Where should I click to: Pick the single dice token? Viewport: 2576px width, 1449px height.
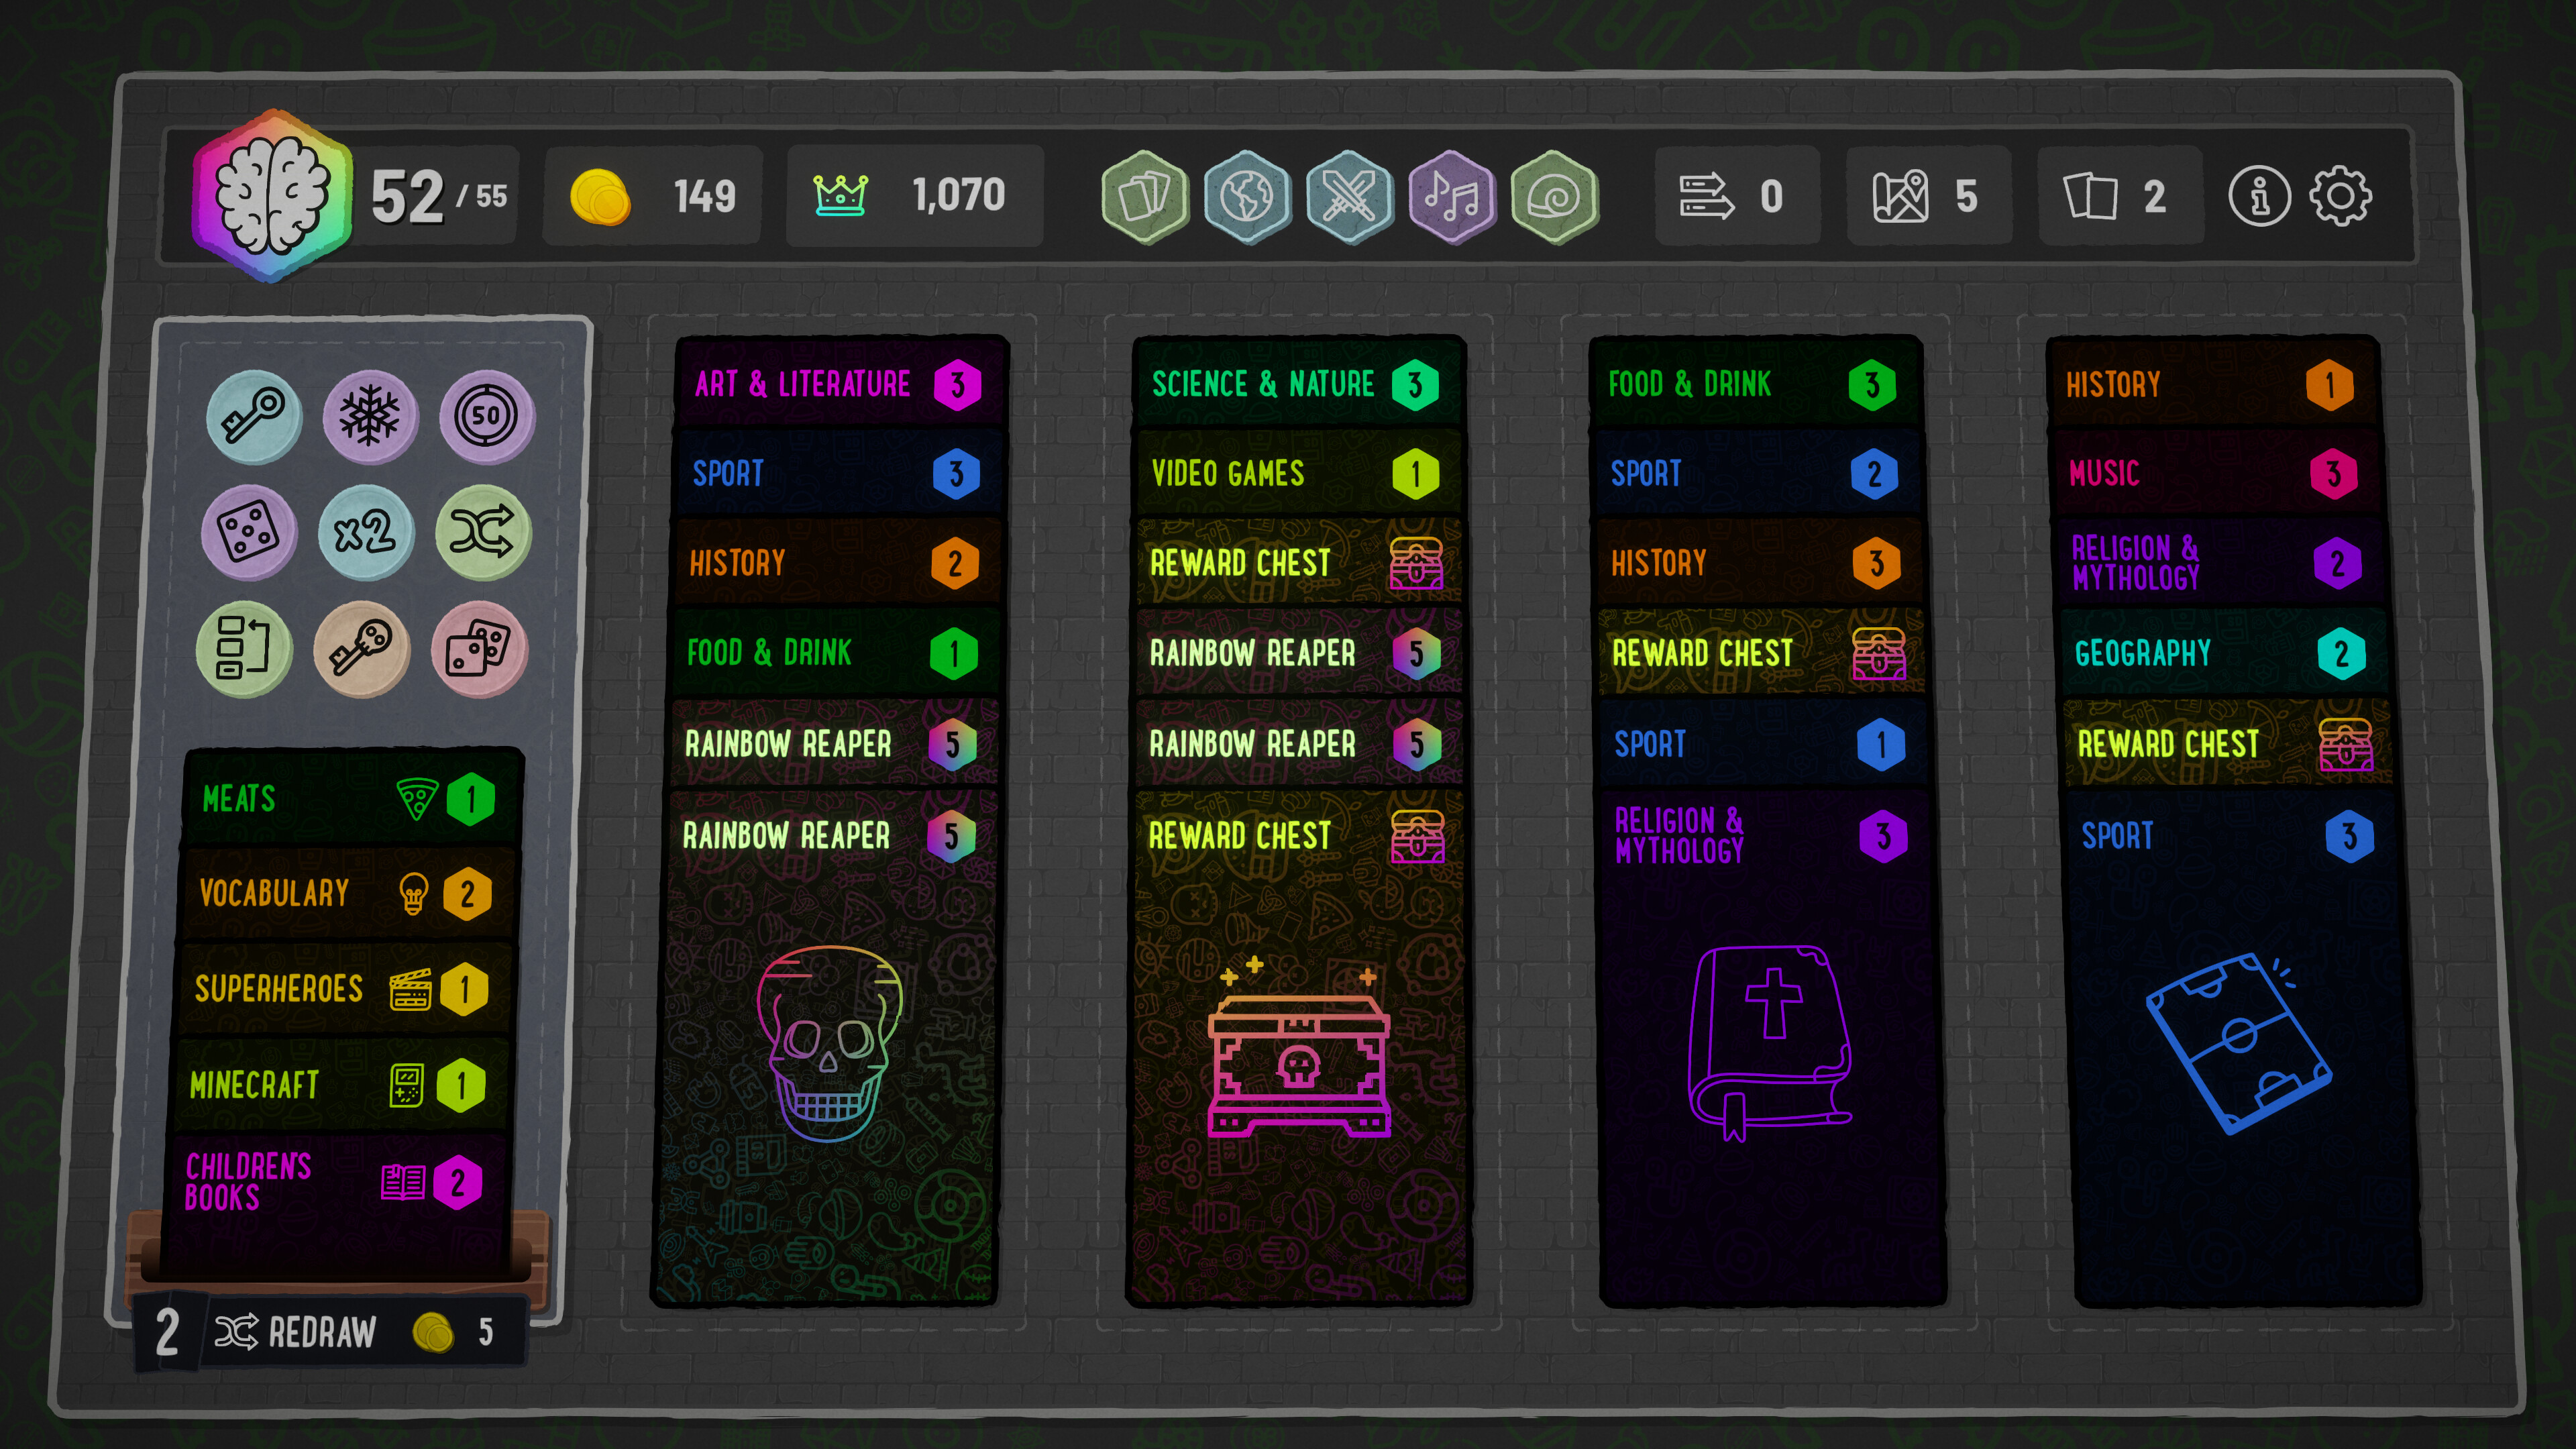(x=248, y=532)
